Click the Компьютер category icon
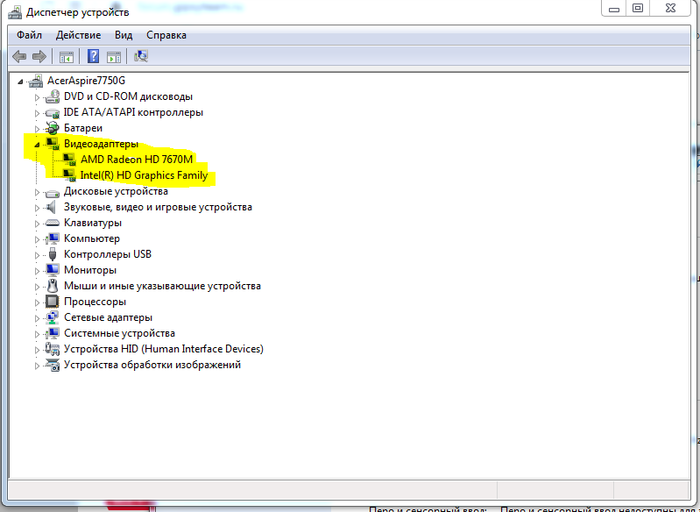The image size is (700, 512). coord(52,239)
